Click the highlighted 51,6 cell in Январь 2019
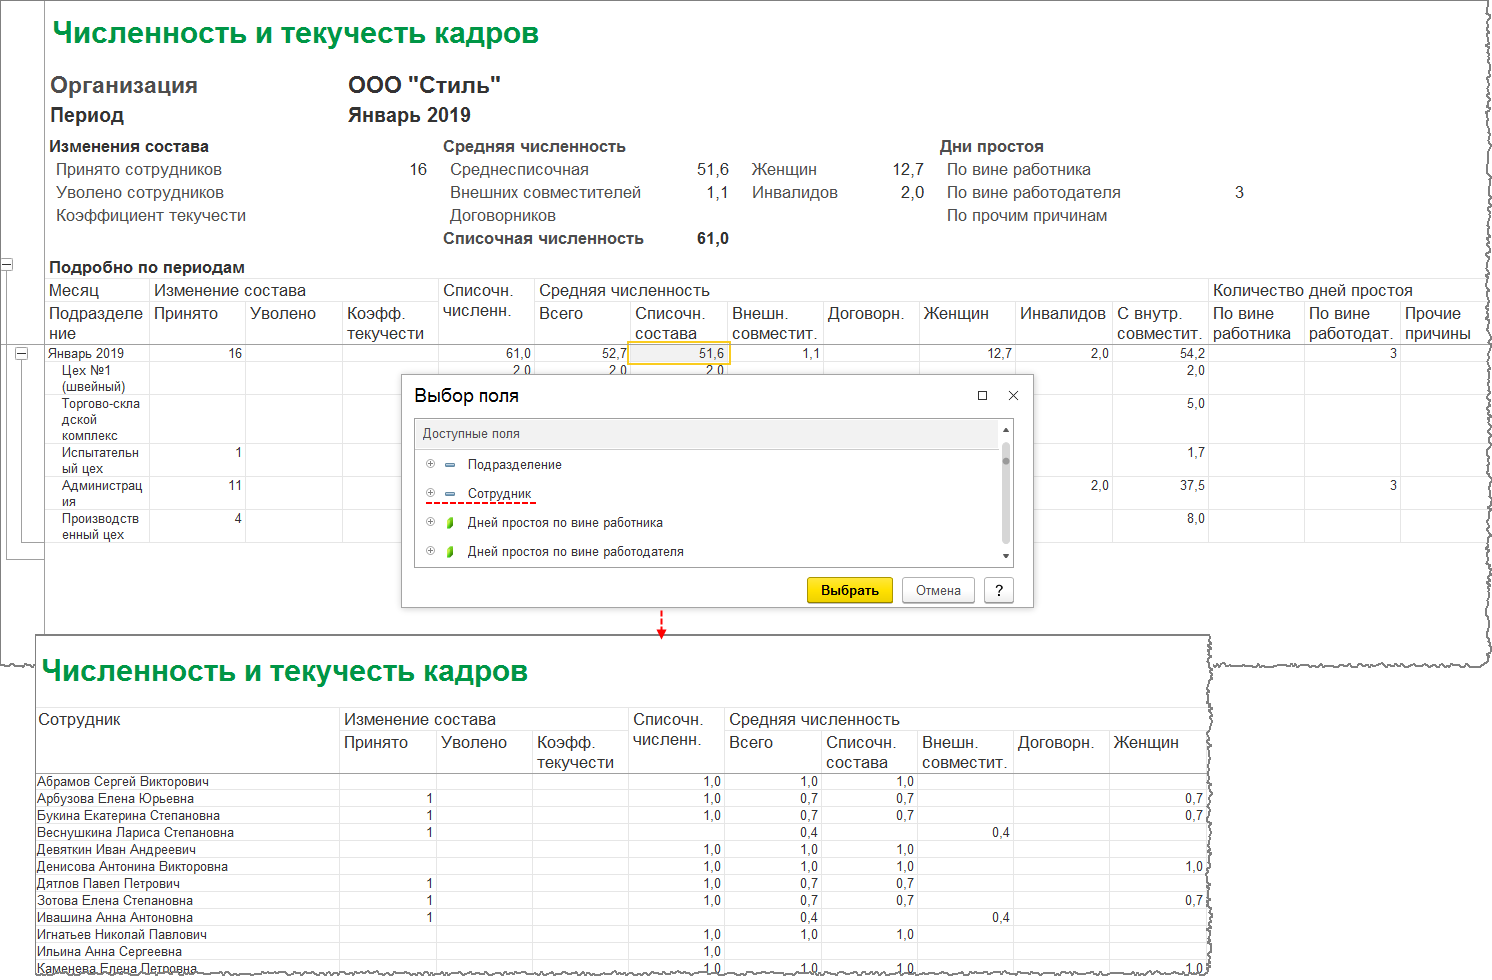Image resolution: width=1492 pixels, height=980 pixels. pos(679,354)
